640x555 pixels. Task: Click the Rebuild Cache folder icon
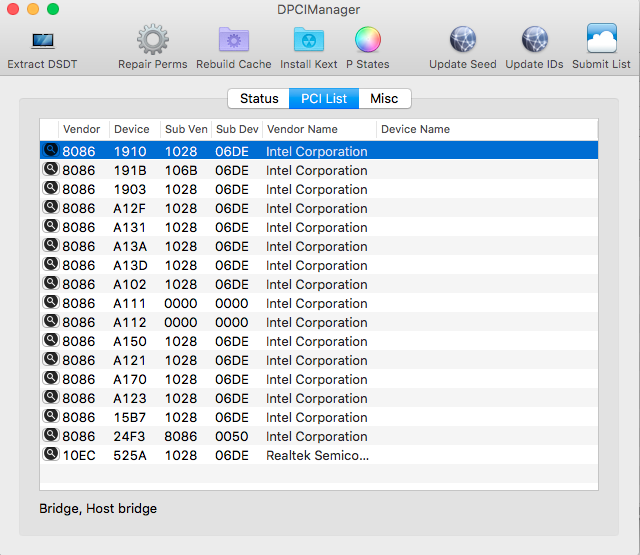pyautogui.click(x=233, y=41)
